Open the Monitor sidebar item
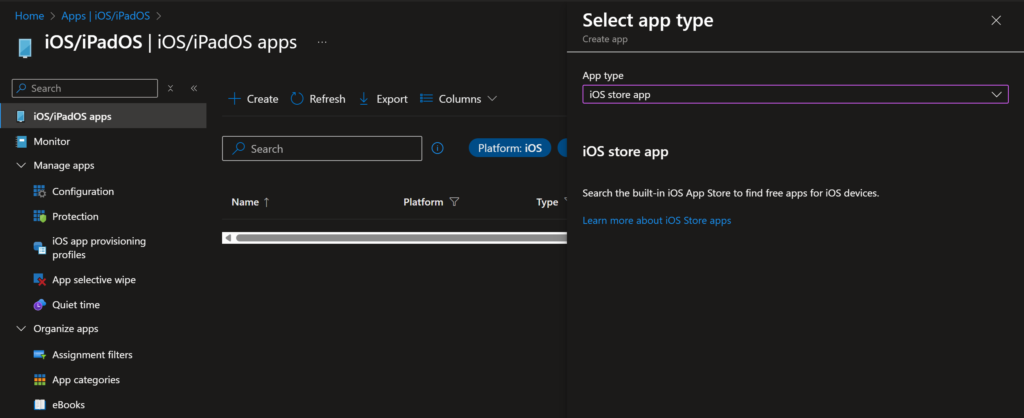Viewport: 1024px width, 418px height. tap(52, 141)
